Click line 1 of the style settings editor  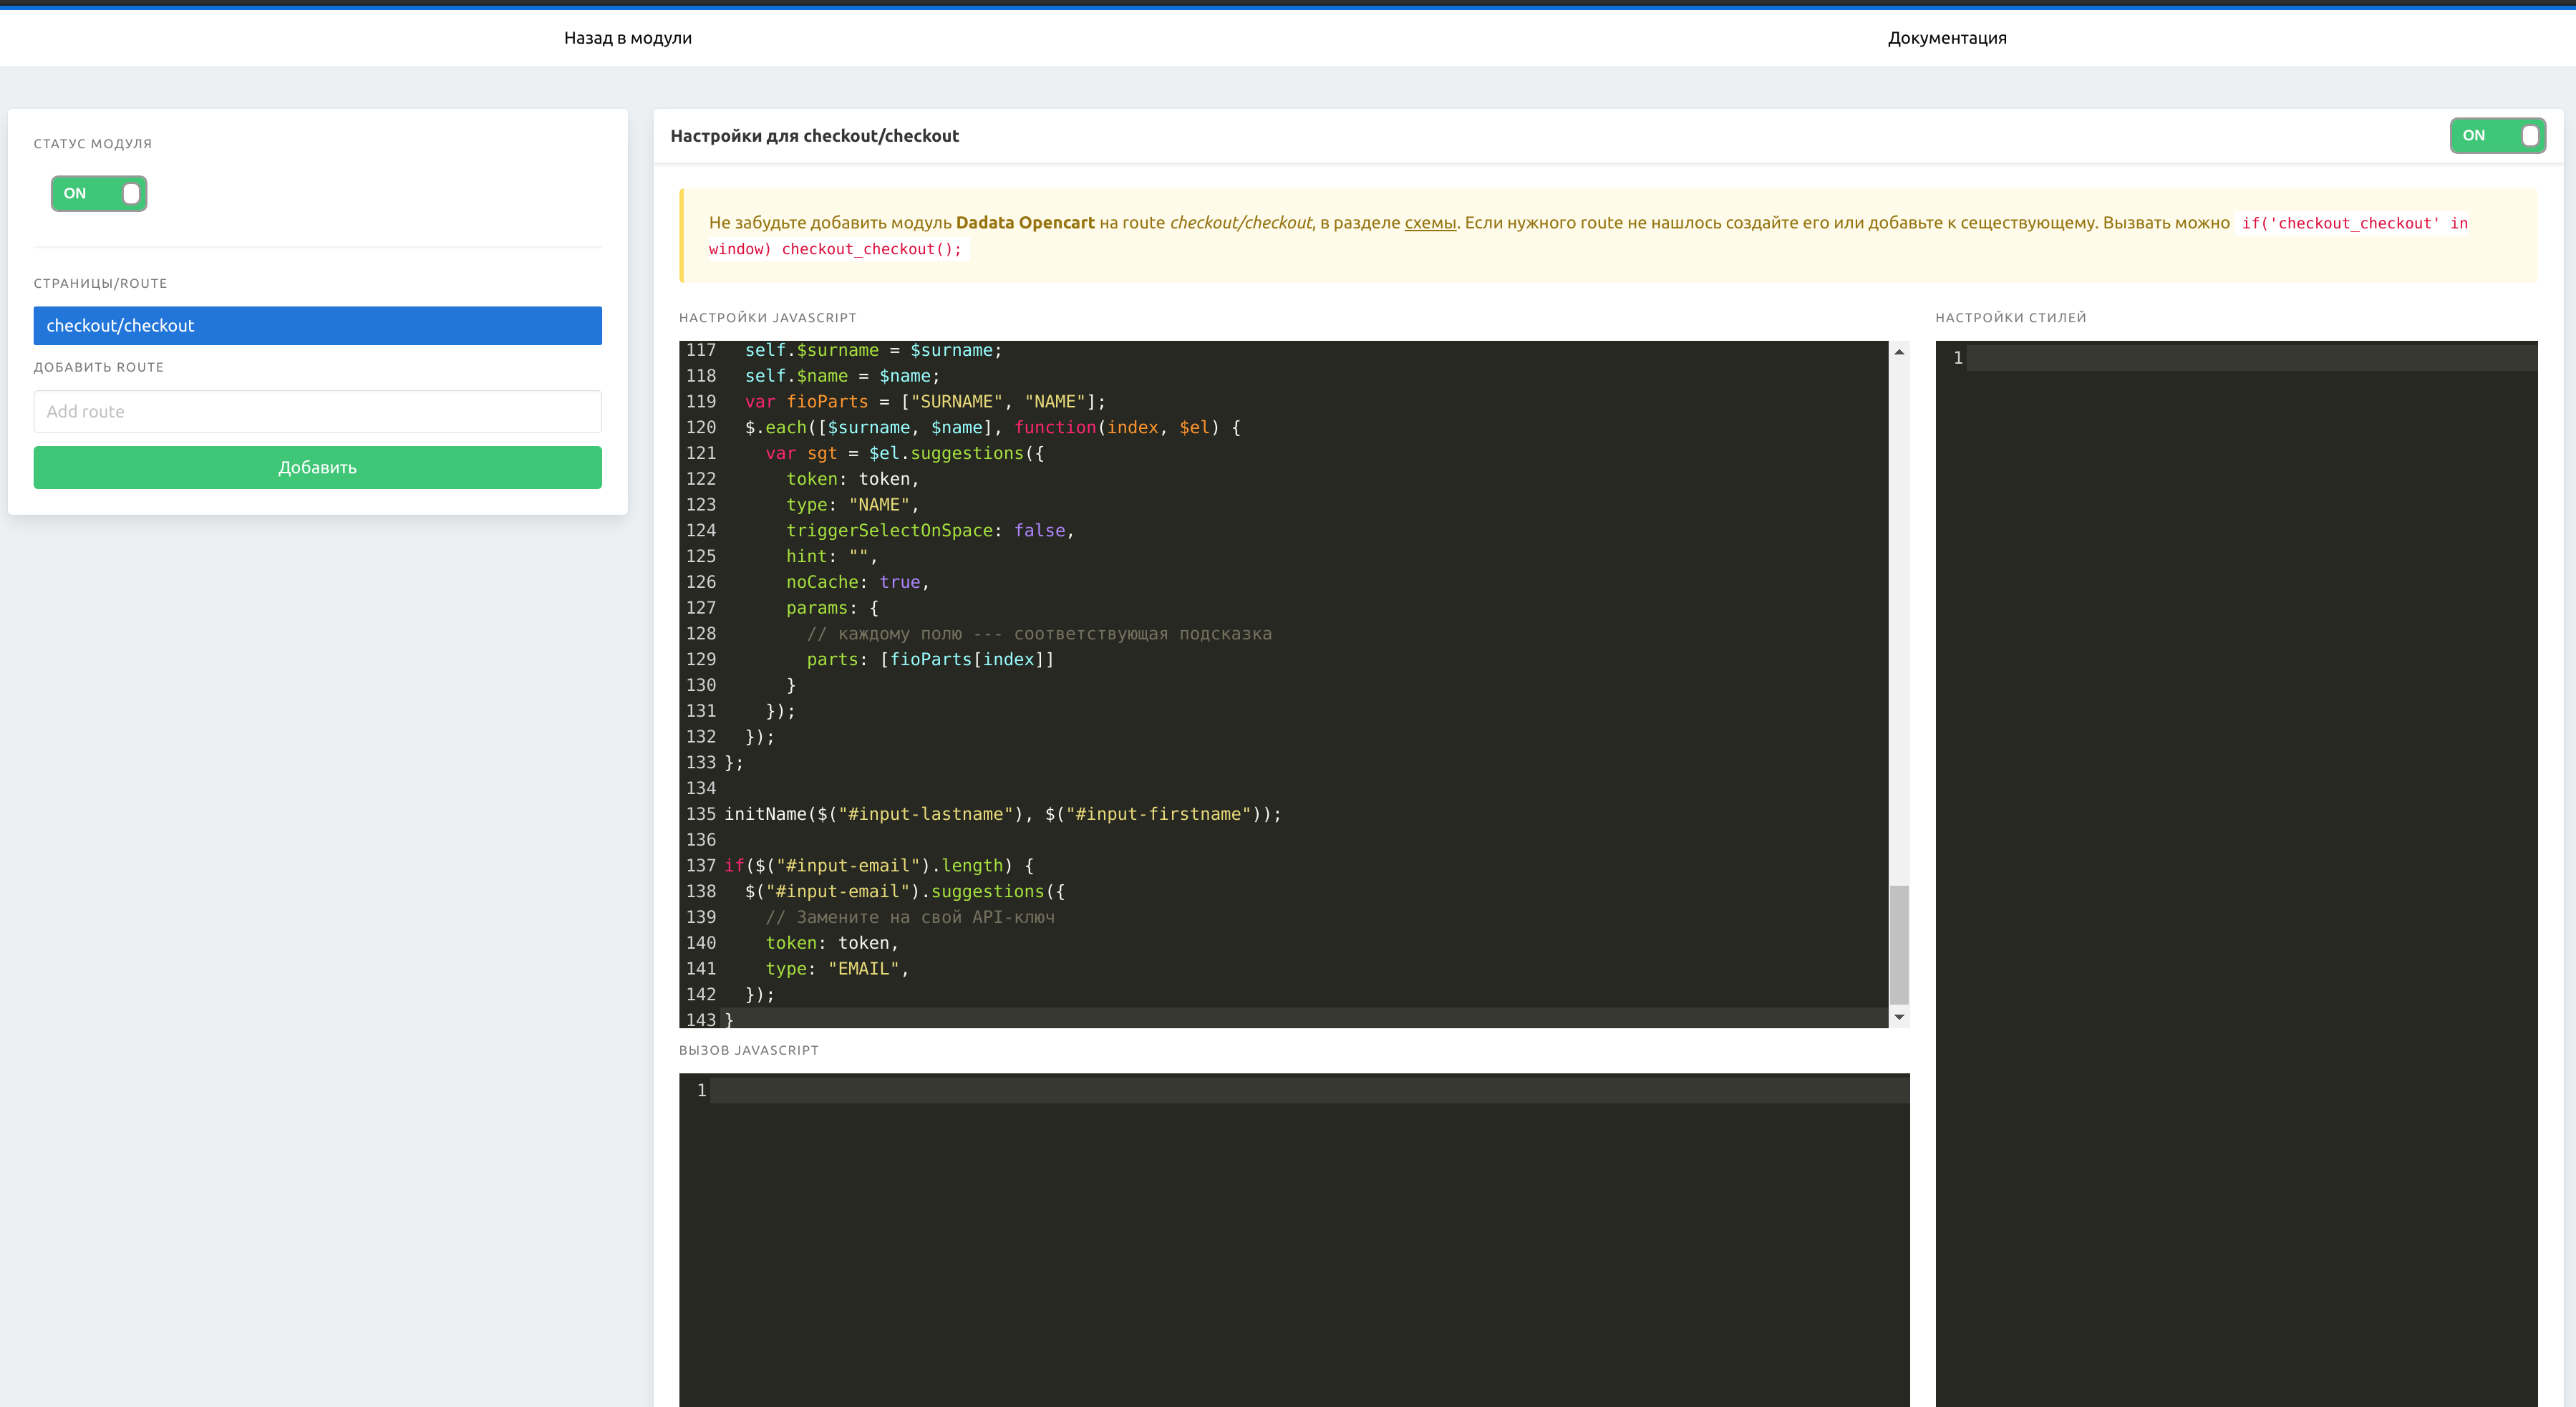pos(2250,358)
